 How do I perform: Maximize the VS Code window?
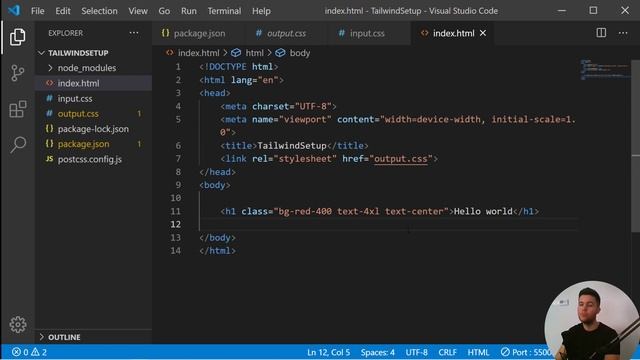593,11
